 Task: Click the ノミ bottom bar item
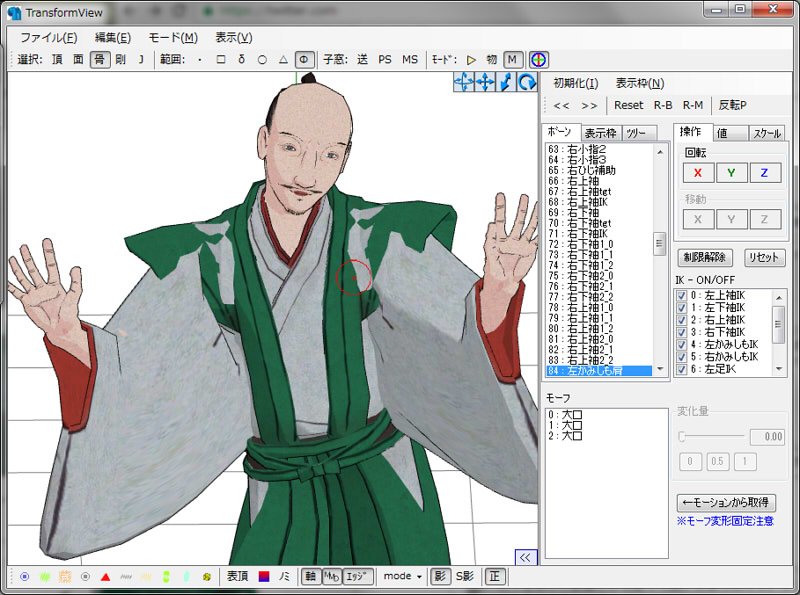[285, 577]
